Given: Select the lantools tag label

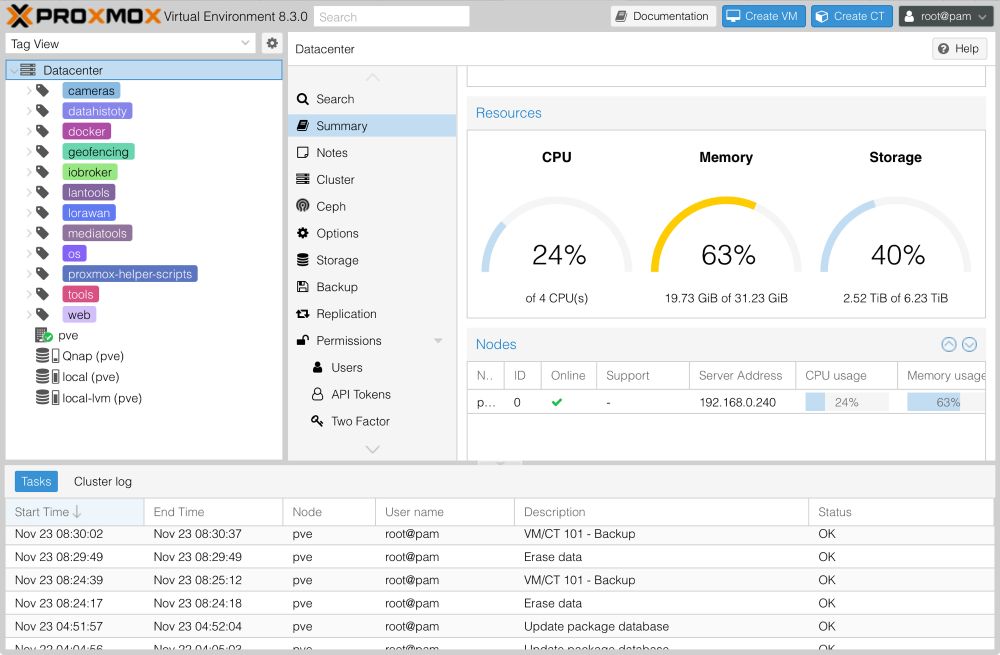Looking at the screenshot, I should (89, 193).
